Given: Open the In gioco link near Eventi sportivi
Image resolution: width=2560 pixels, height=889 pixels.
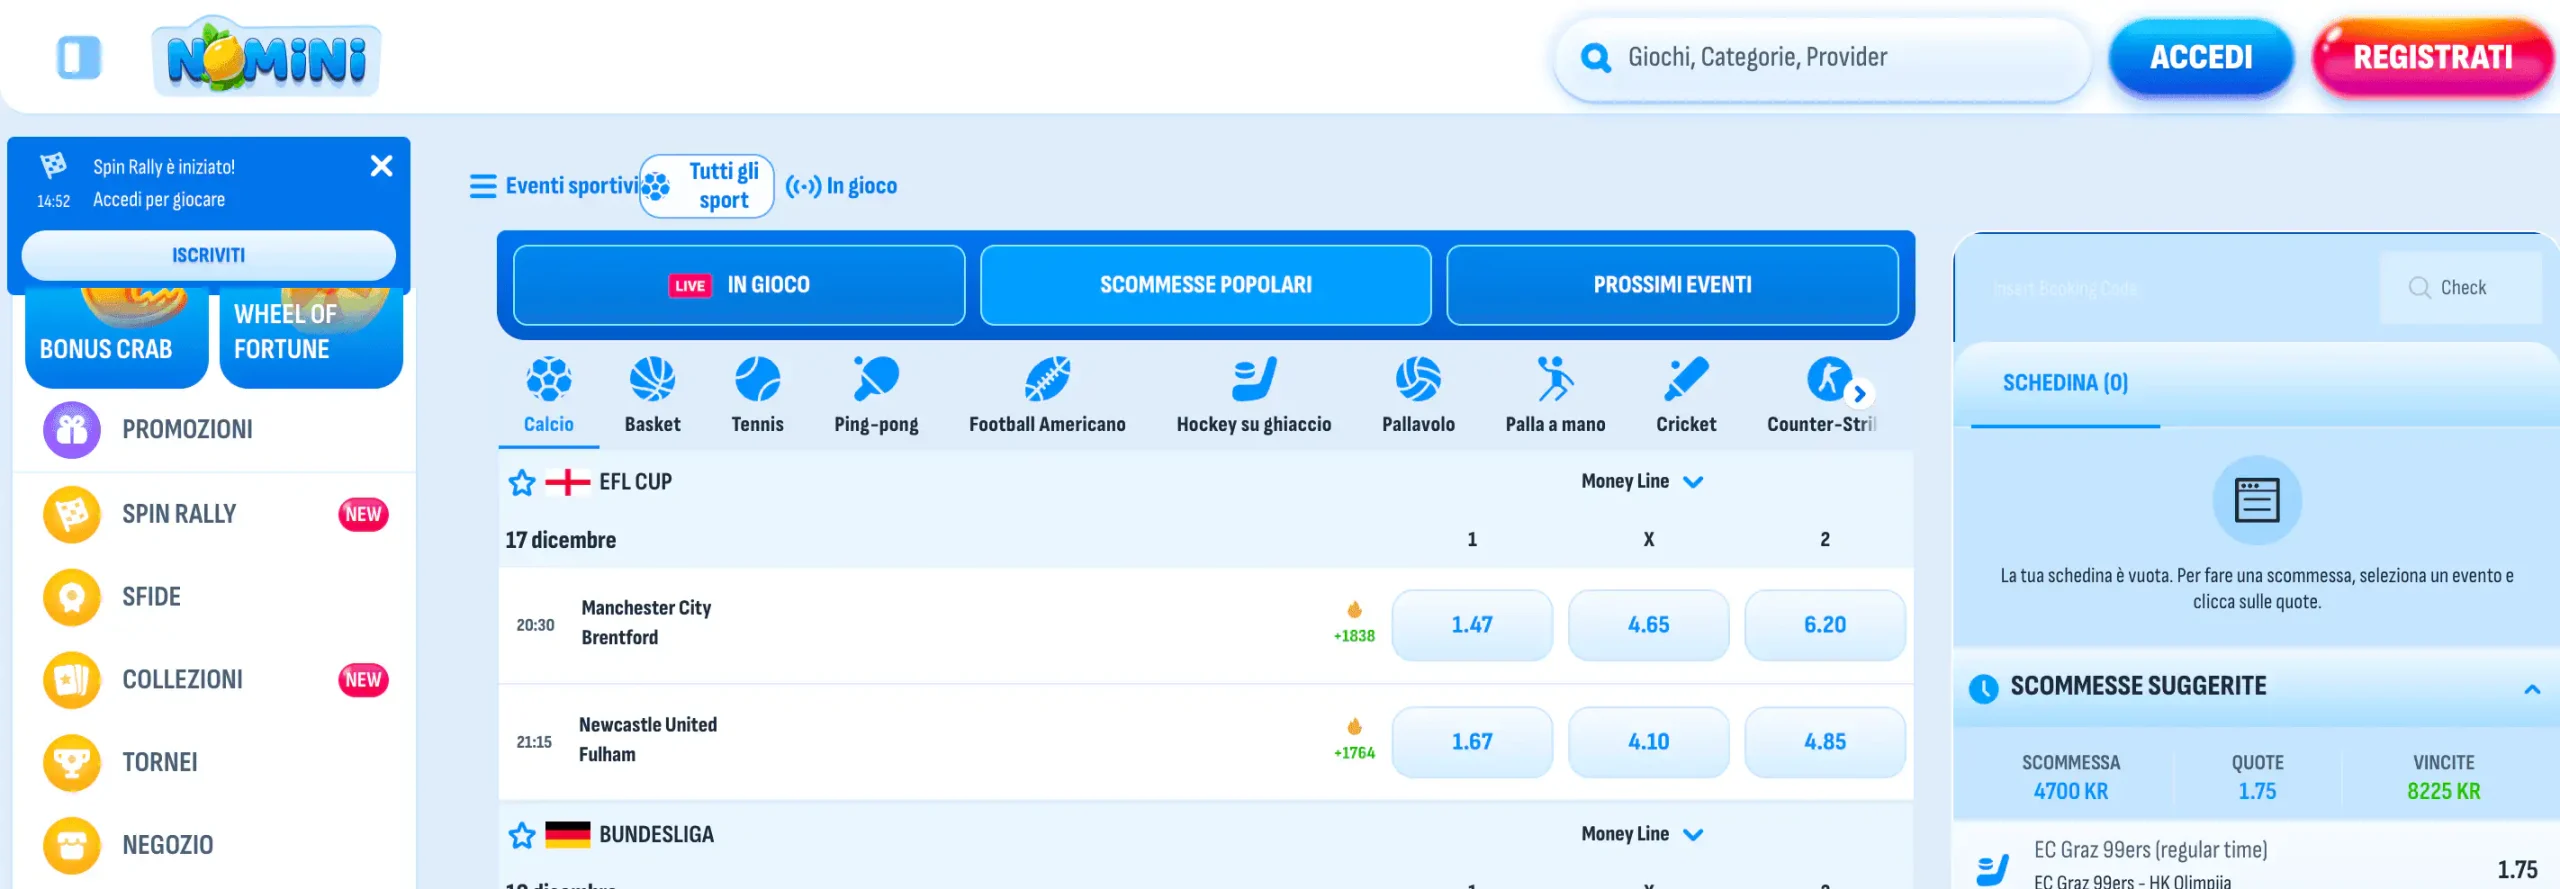Looking at the screenshot, I should tap(841, 186).
